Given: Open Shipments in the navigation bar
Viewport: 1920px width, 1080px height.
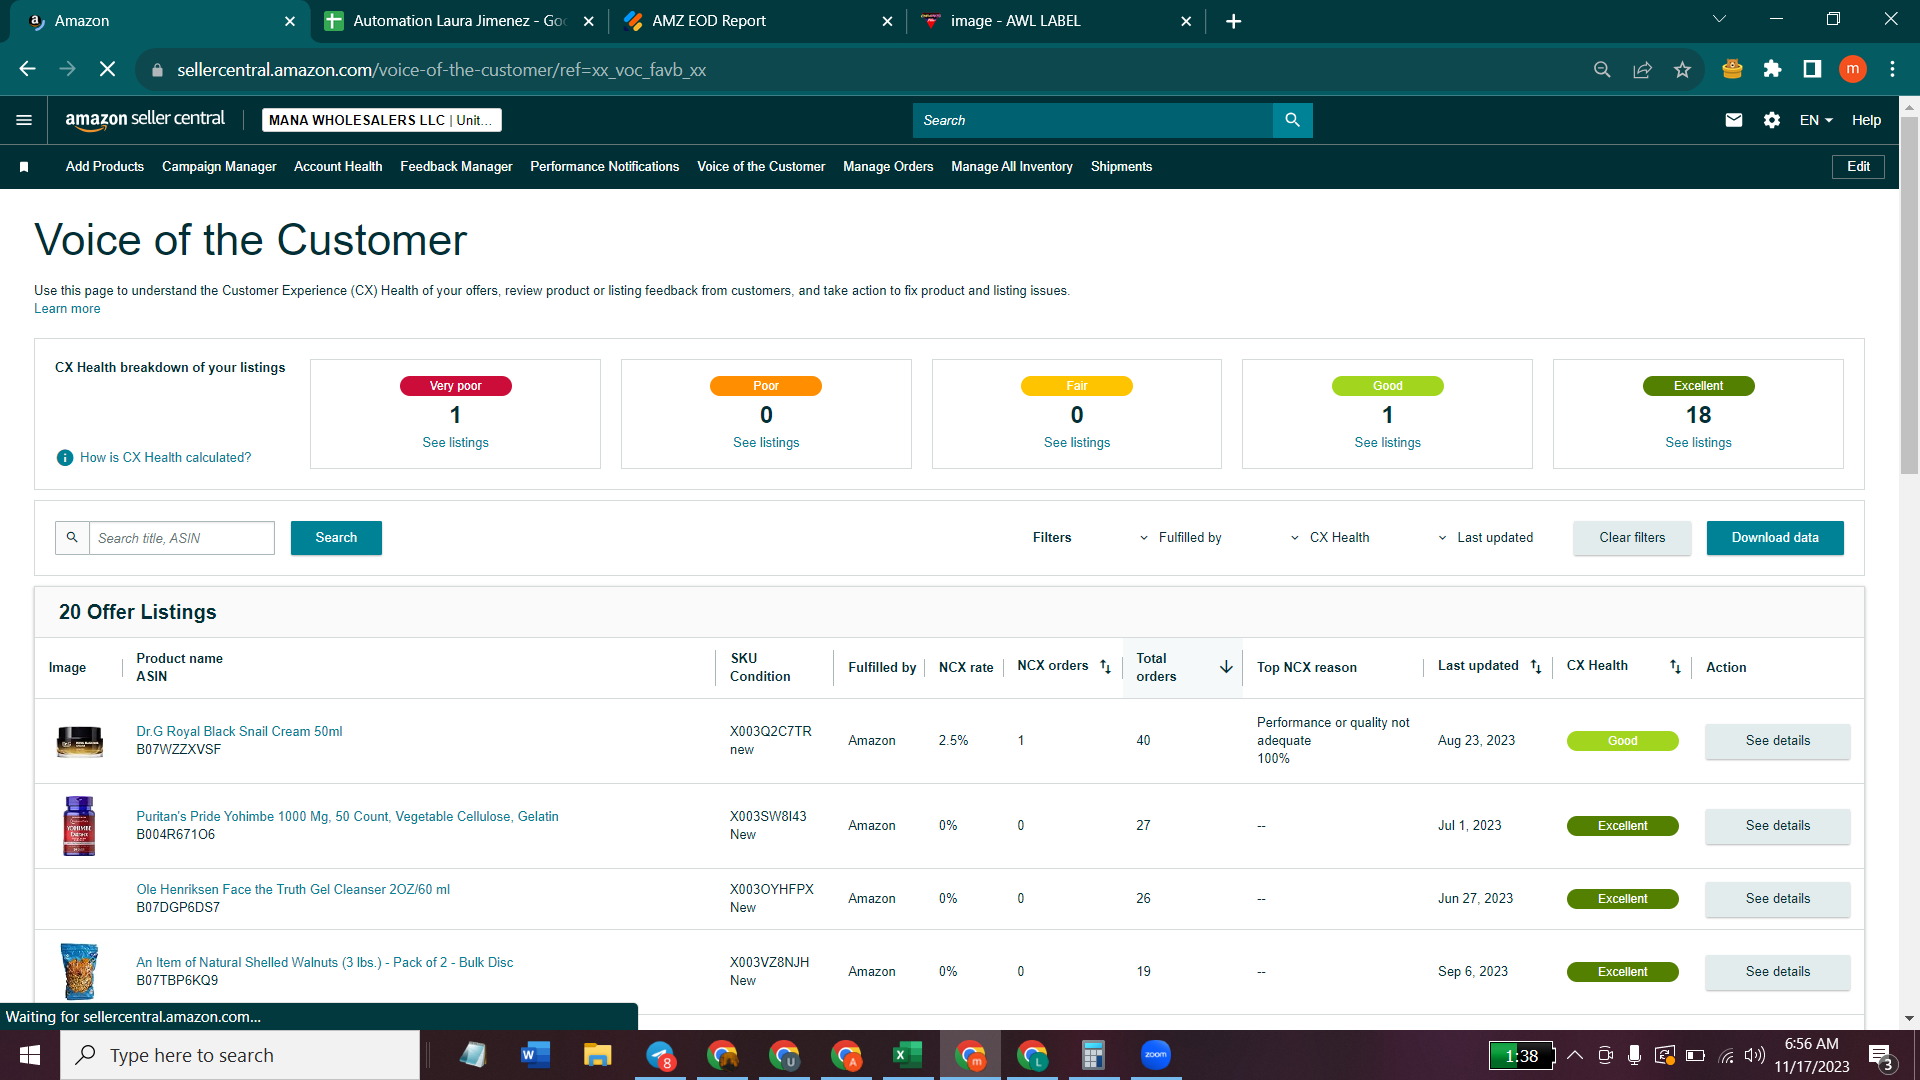Looking at the screenshot, I should point(1121,167).
